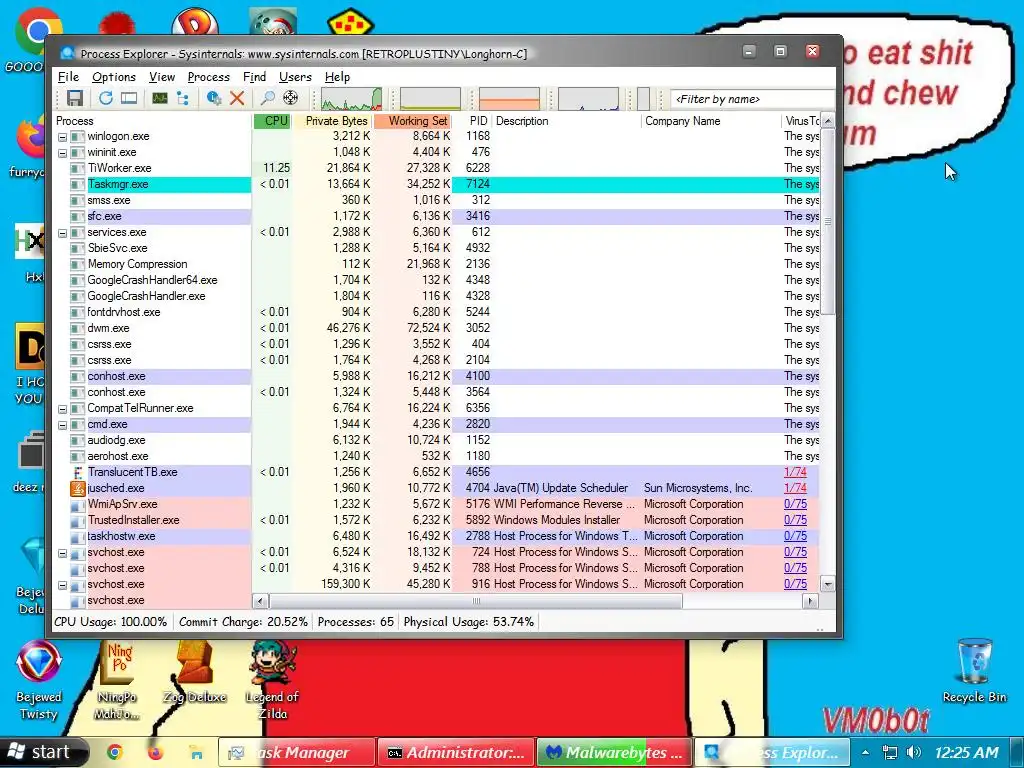Screen dimensions: 1024x768
Task: Click the yellow commit history mini graph
Action: point(430,99)
